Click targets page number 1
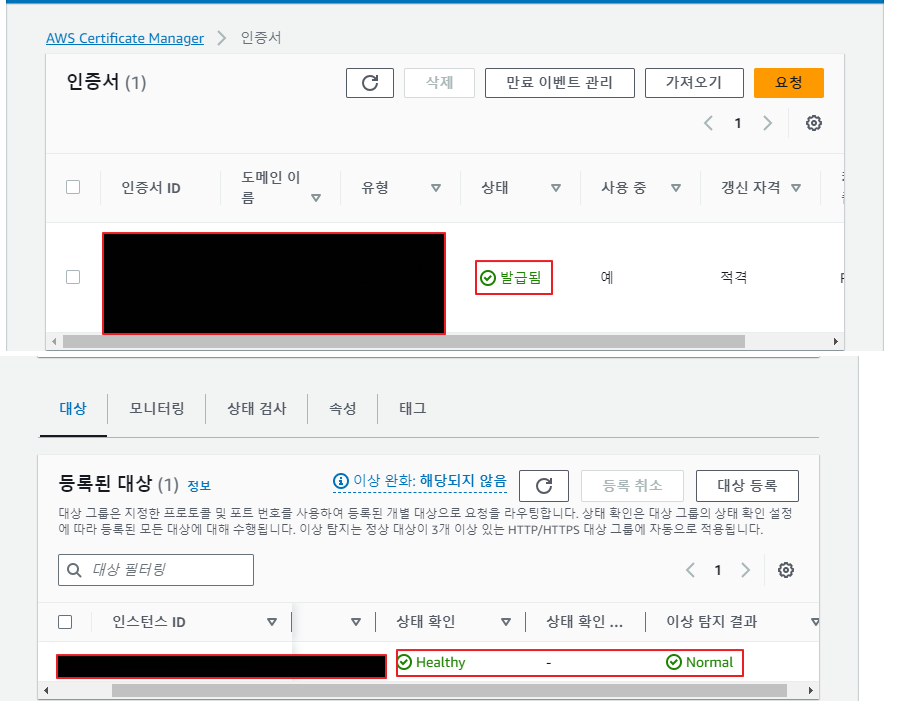 (718, 570)
